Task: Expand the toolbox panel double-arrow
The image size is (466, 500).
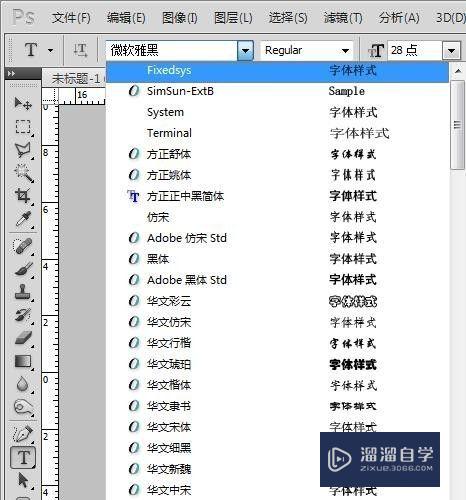Action: pos(11,73)
